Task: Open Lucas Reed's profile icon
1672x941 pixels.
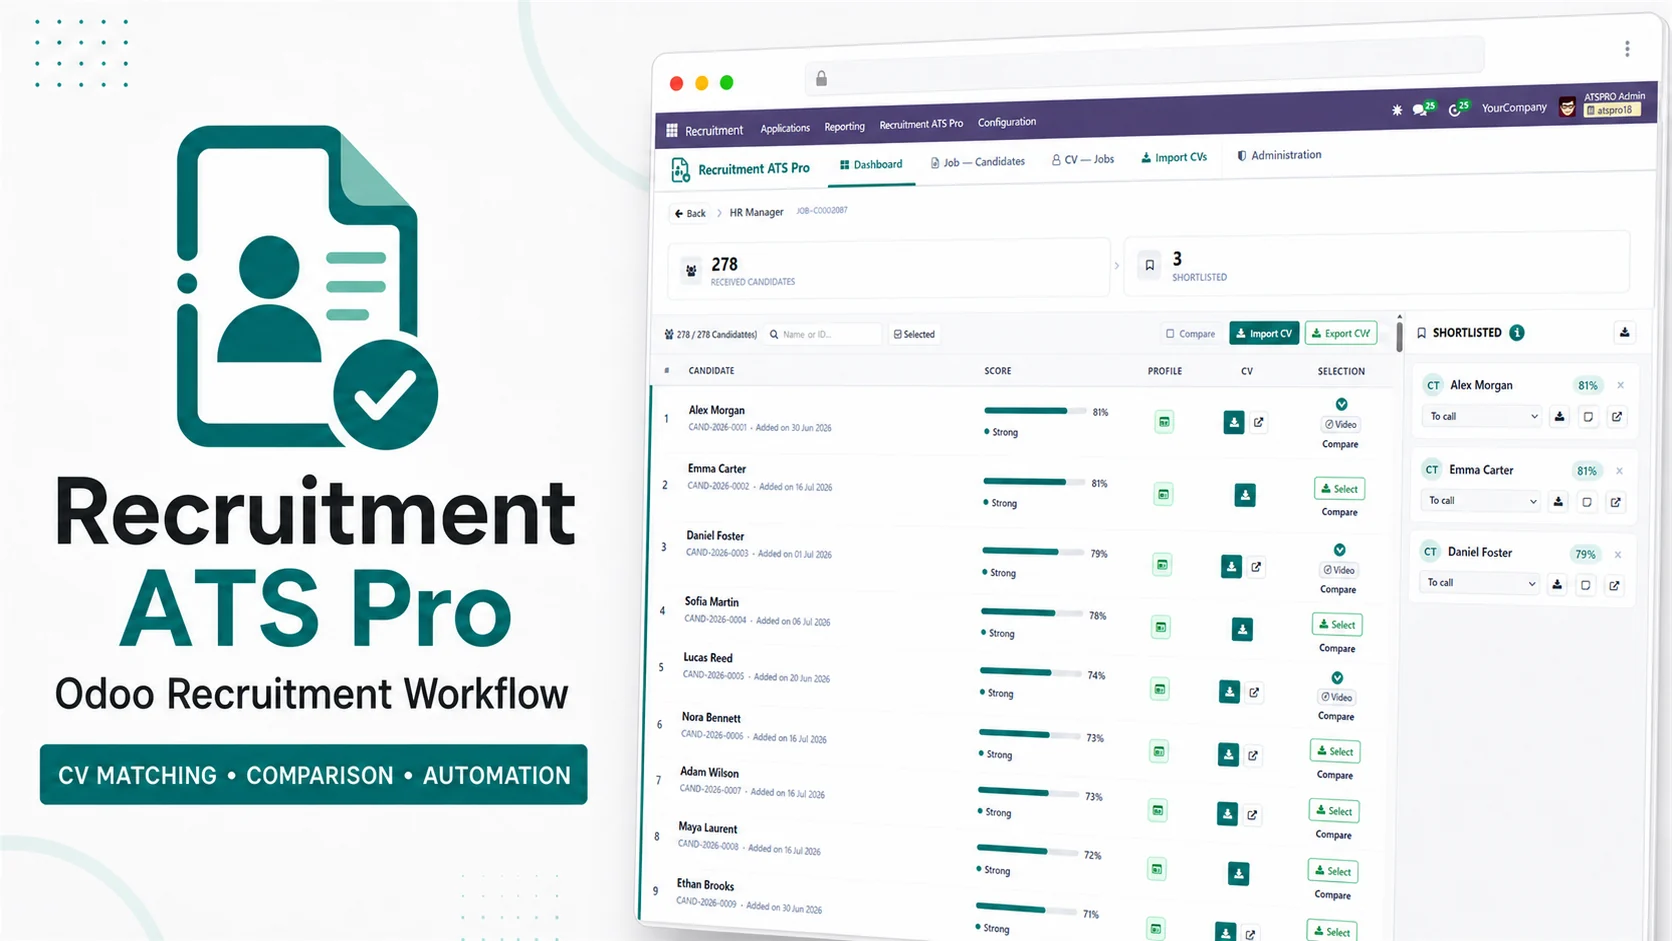Action: (x=1160, y=689)
